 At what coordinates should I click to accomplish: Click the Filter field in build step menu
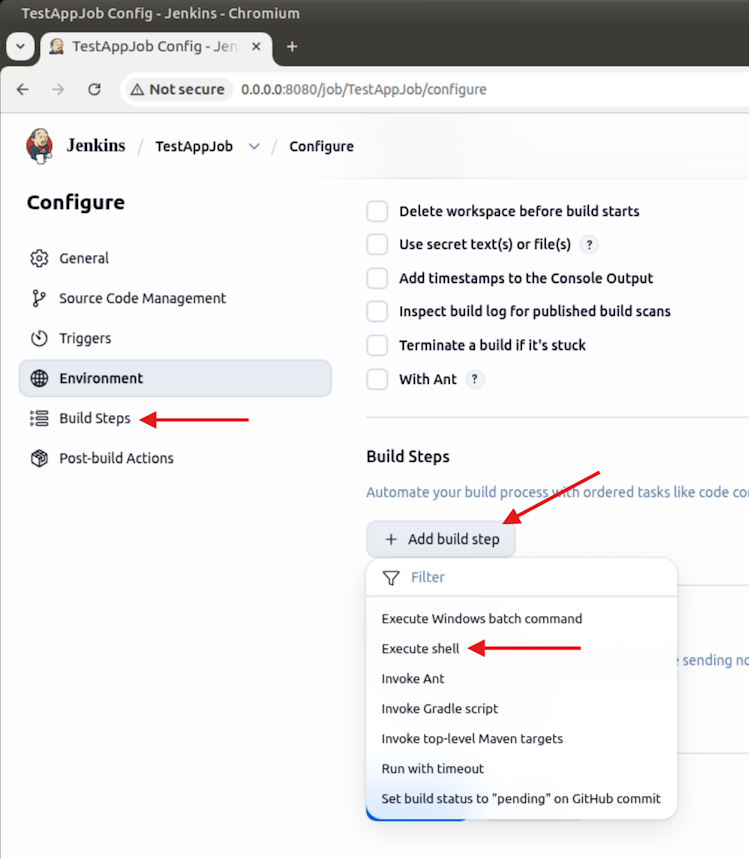(x=520, y=577)
